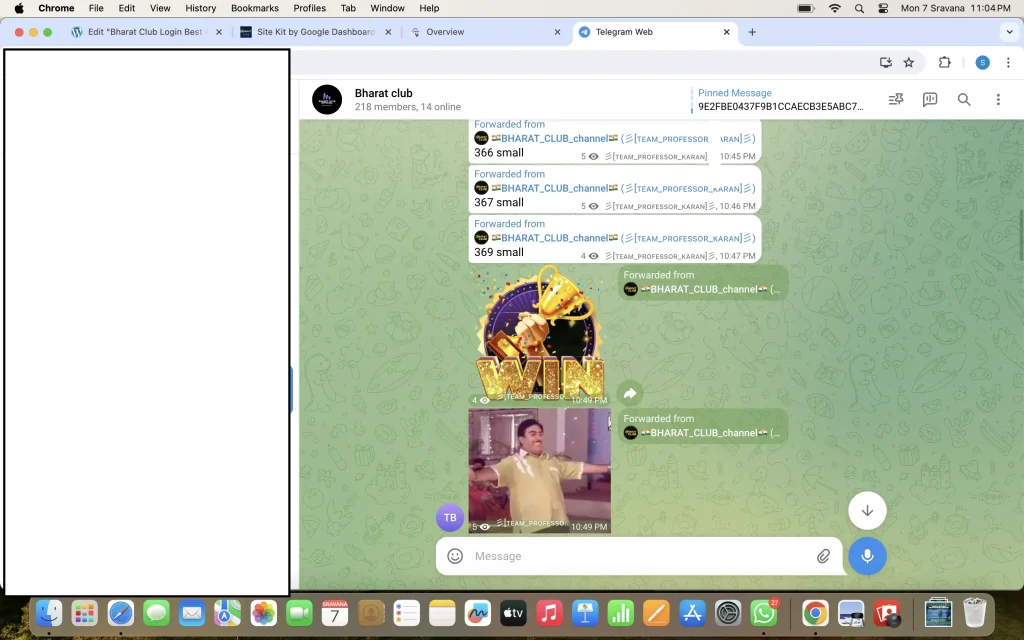1024x640 pixels.
Task: Click the video chat icon in chat header
Action: (x=930, y=100)
